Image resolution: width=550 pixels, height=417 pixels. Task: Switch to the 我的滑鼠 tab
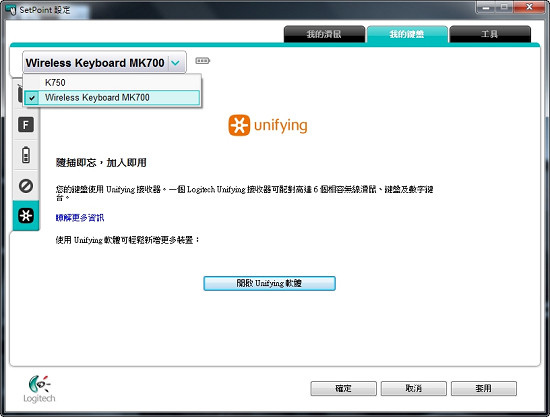pyautogui.click(x=324, y=34)
